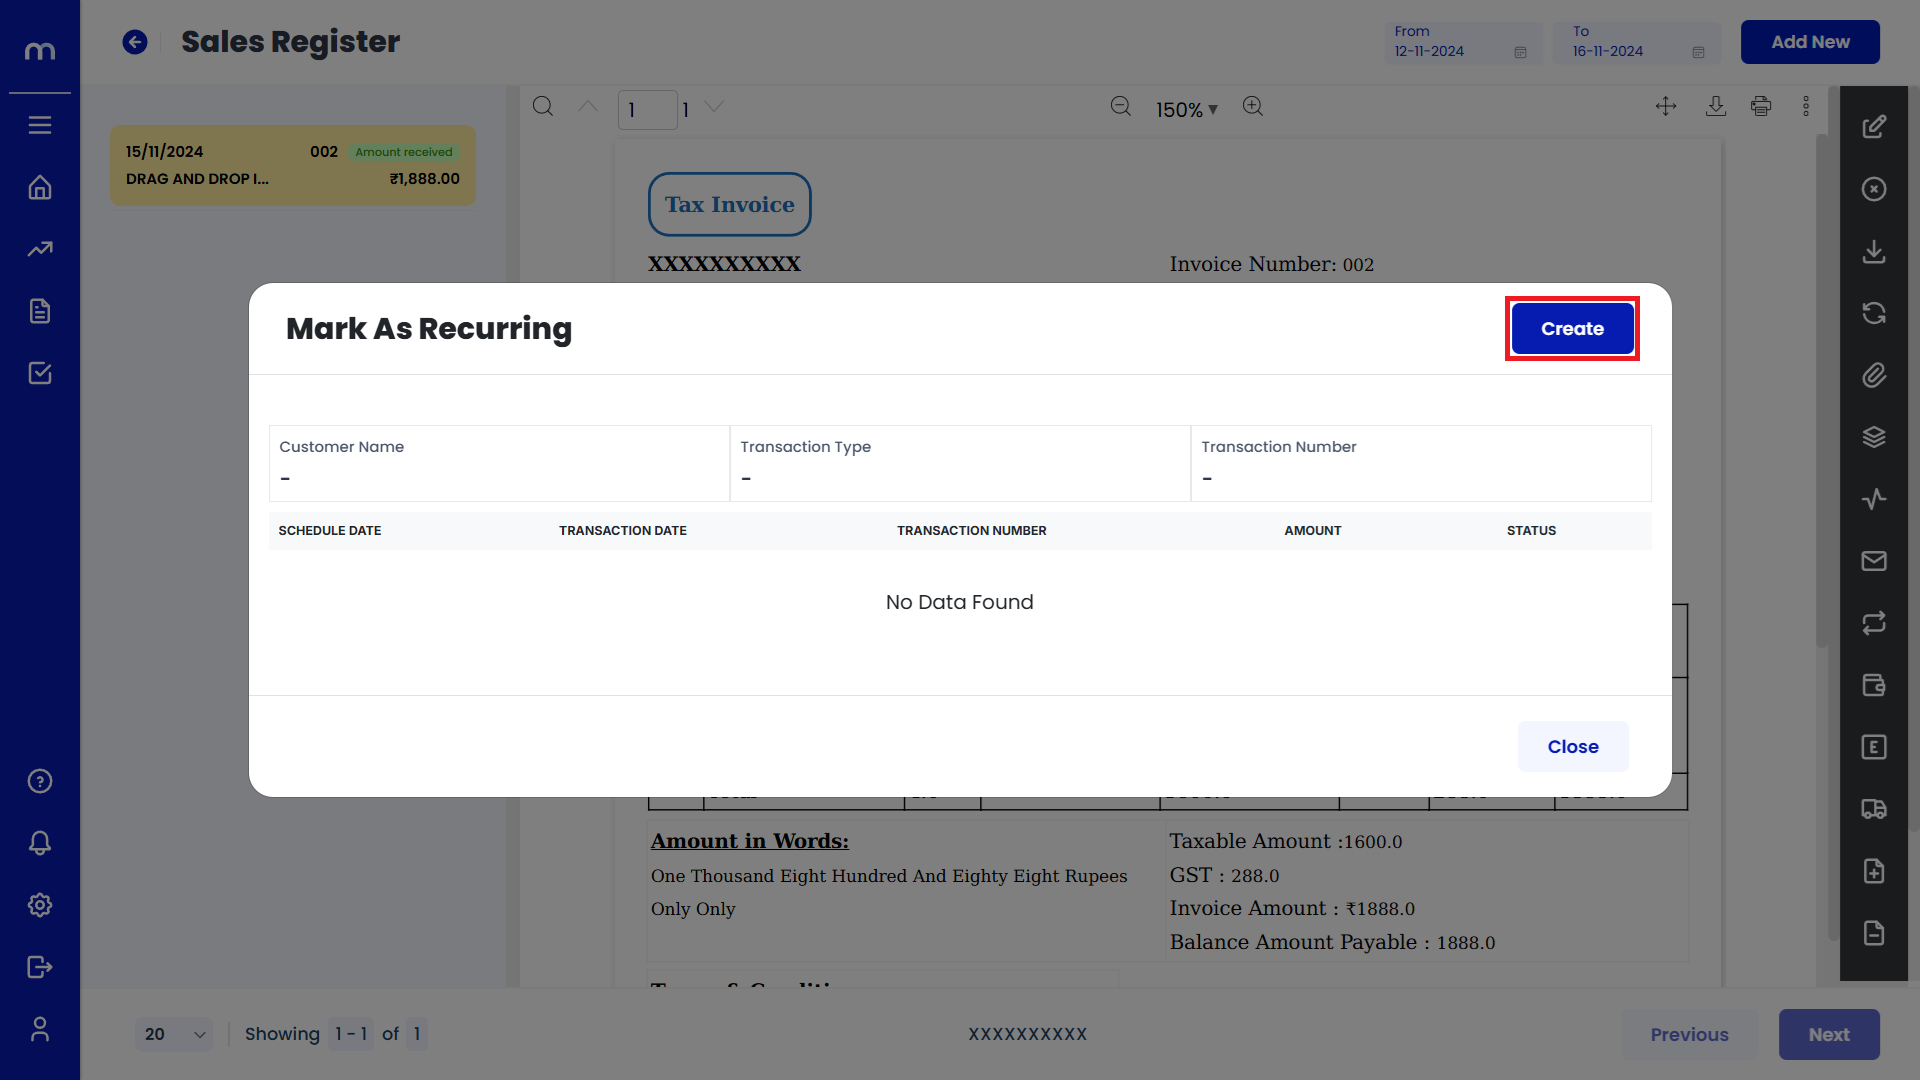Screen dimensions: 1920x1080
Task: Click the pan move tool icon in the viewer
Action: tap(1666, 106)
